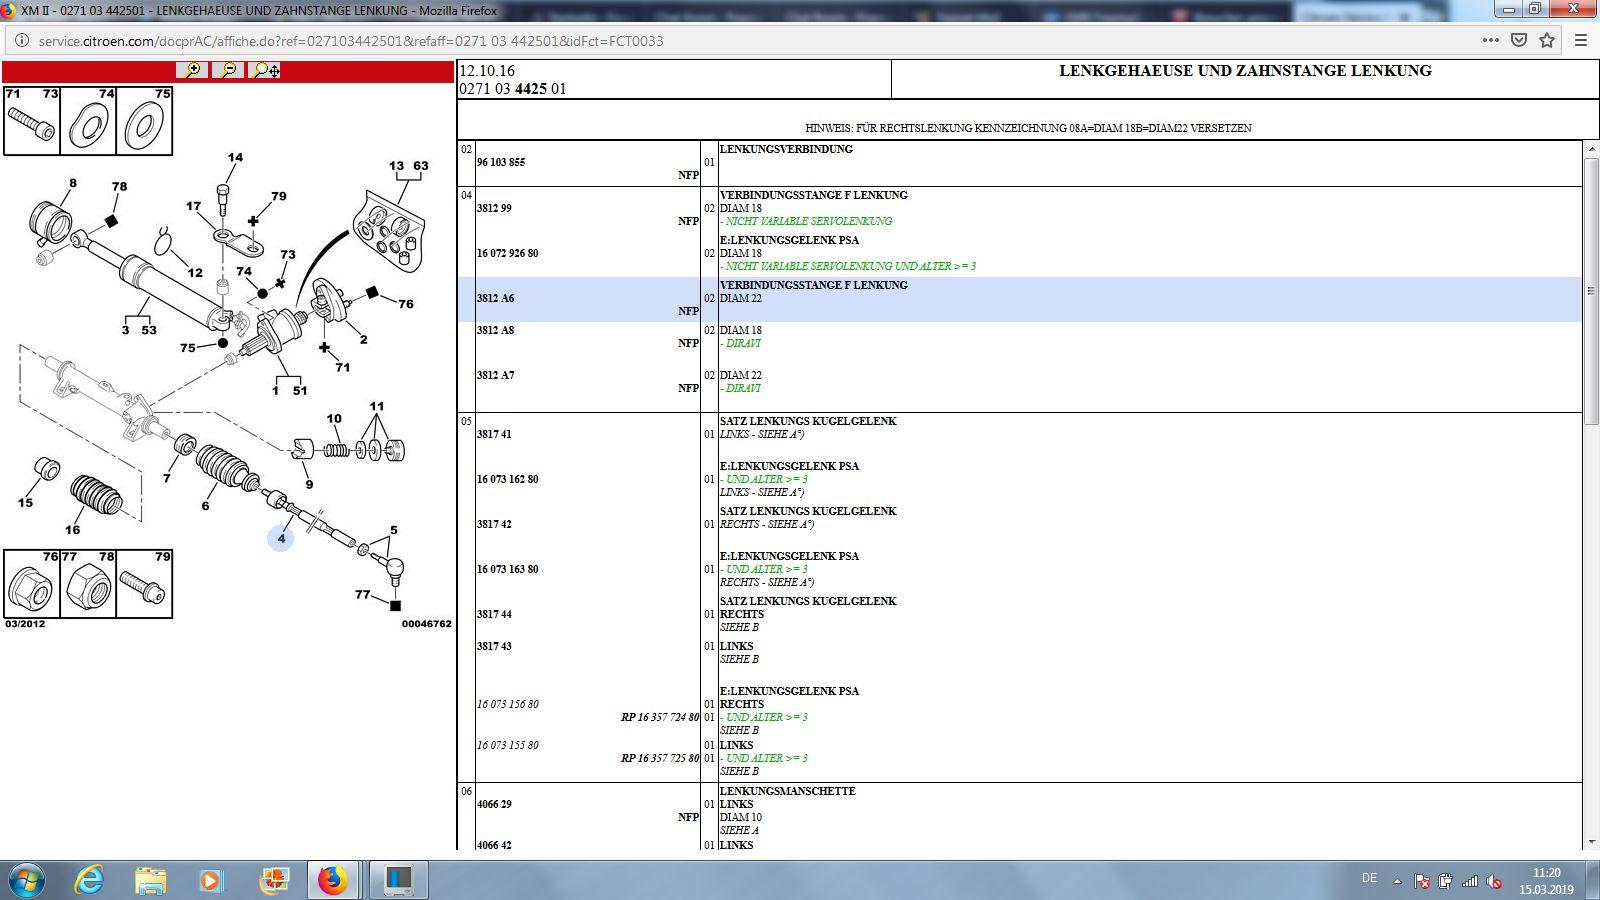Viewport: 1600px width, 900px height.
Task: Click document reference 0271 03 4425 01
Action: pyautogui.click(x=513, y=88)
